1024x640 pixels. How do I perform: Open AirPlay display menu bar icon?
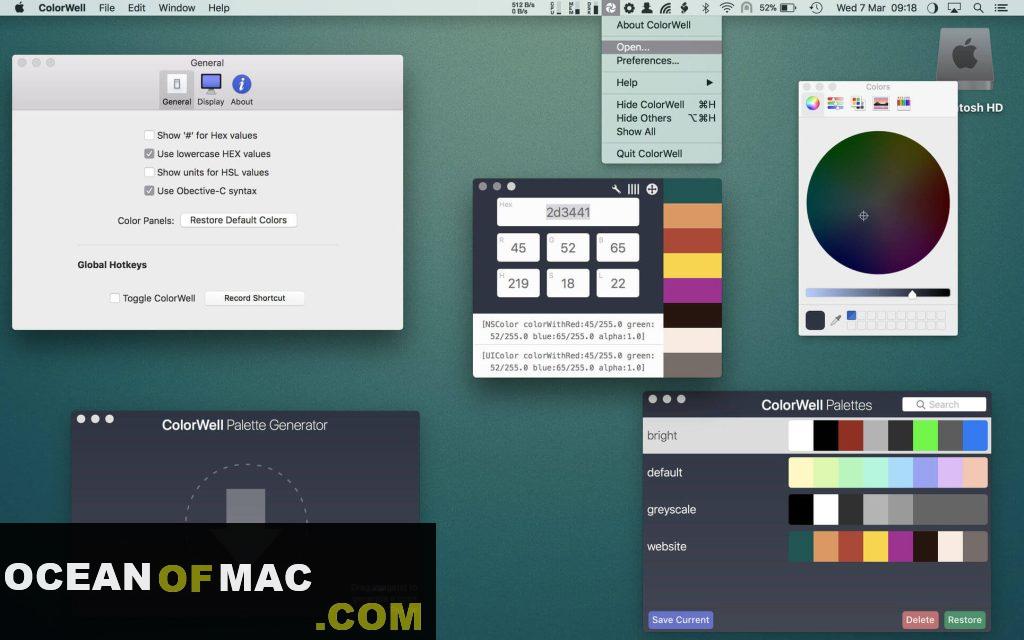954,8
